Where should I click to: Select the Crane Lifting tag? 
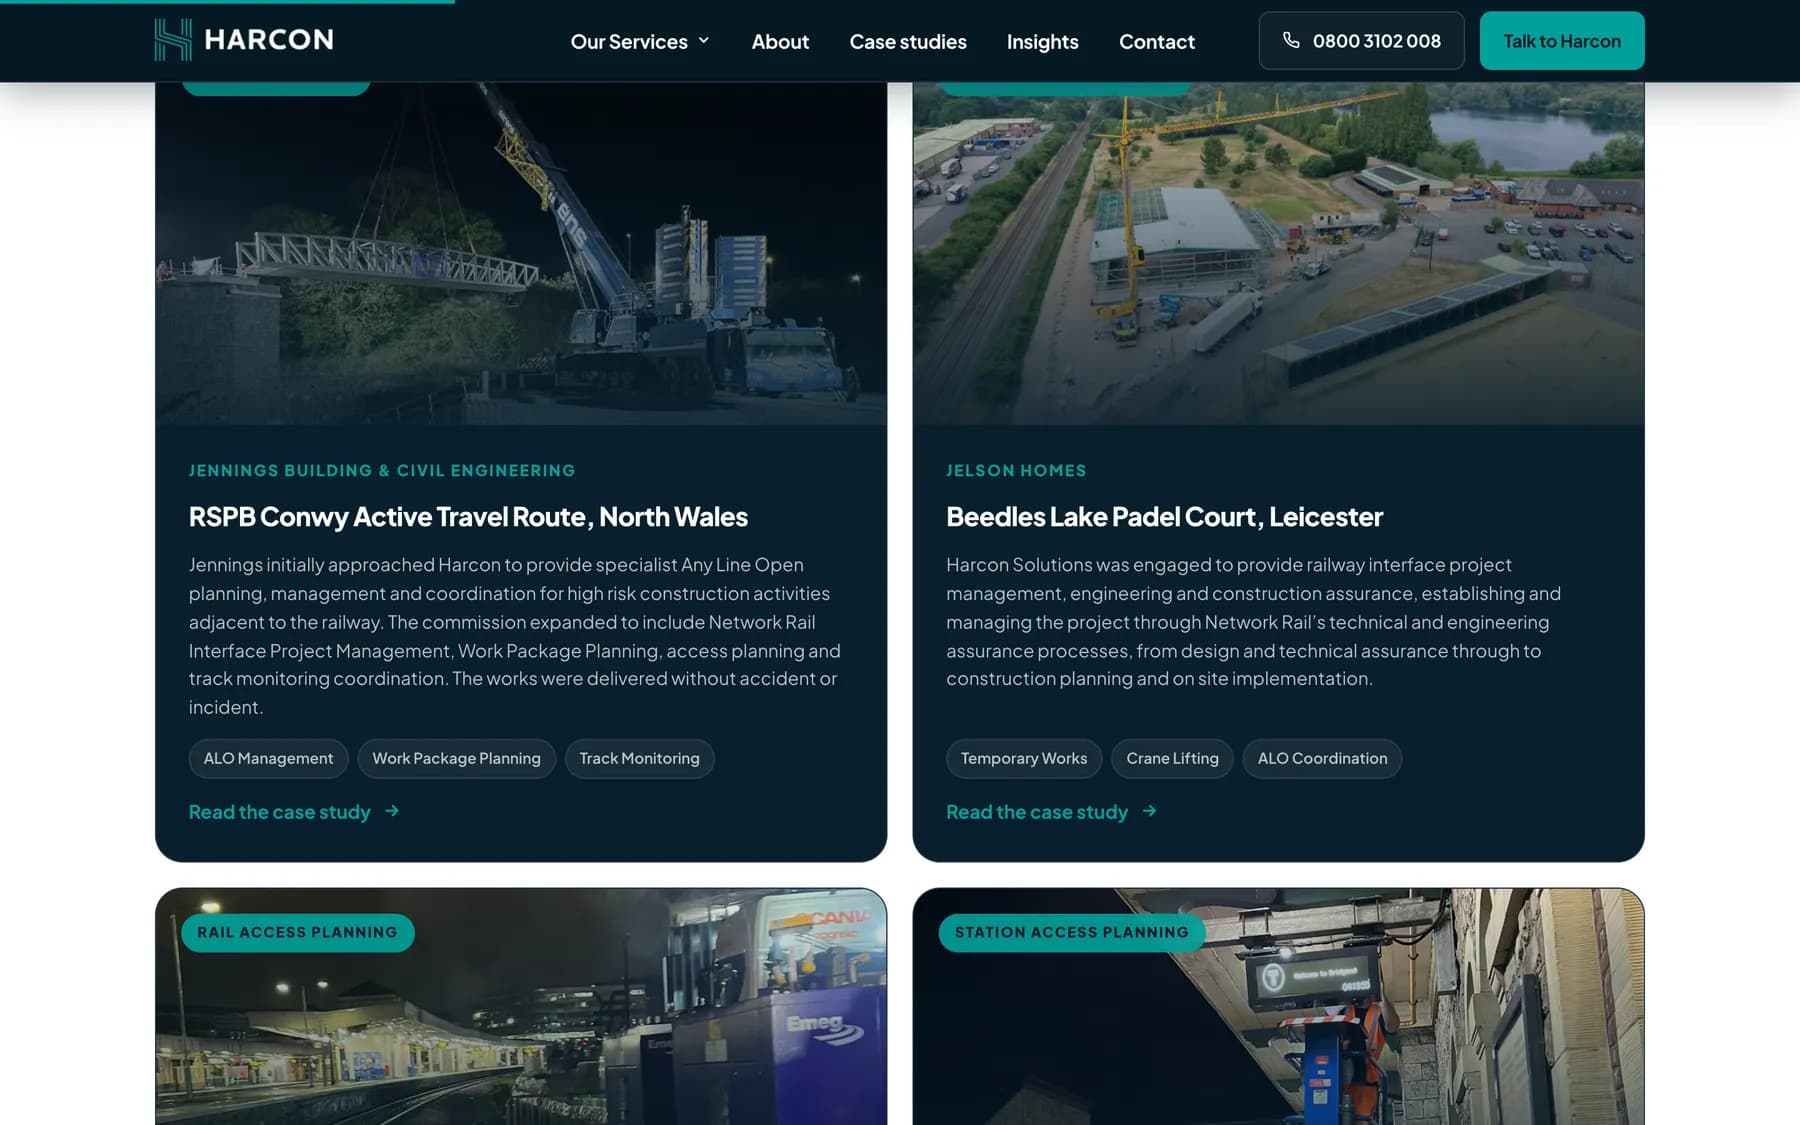[1172, 758]
